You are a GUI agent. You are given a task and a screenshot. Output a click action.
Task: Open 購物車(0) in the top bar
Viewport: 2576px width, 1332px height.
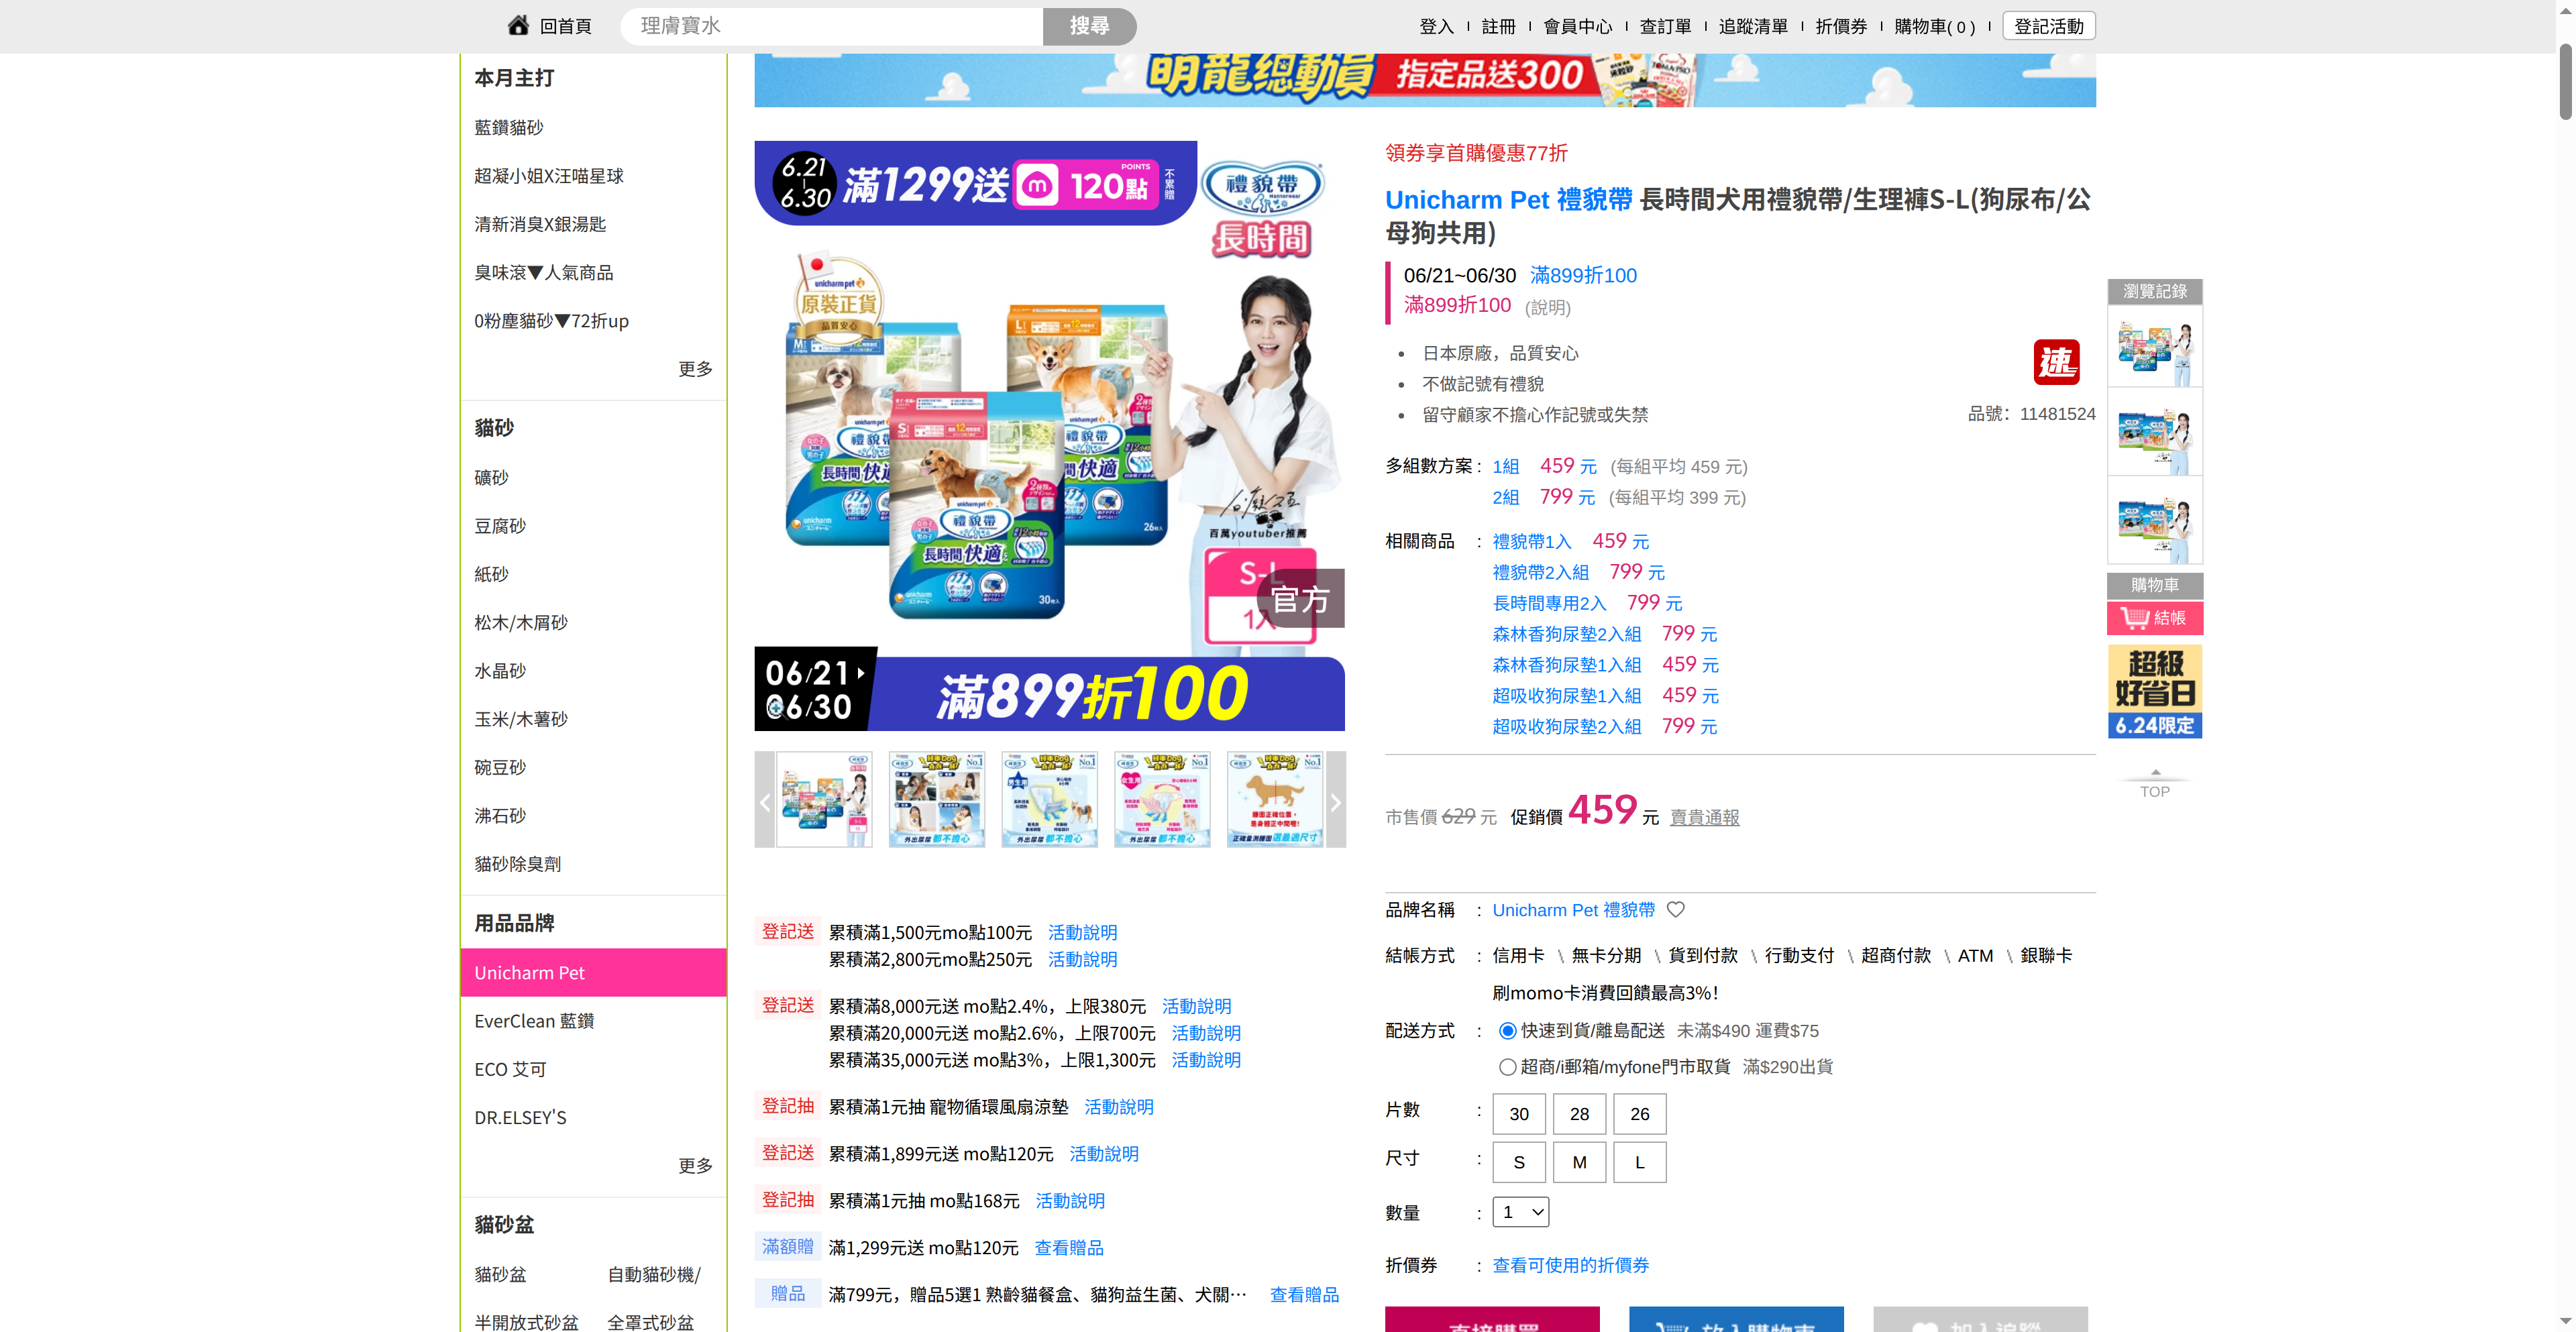[1934, 26]
